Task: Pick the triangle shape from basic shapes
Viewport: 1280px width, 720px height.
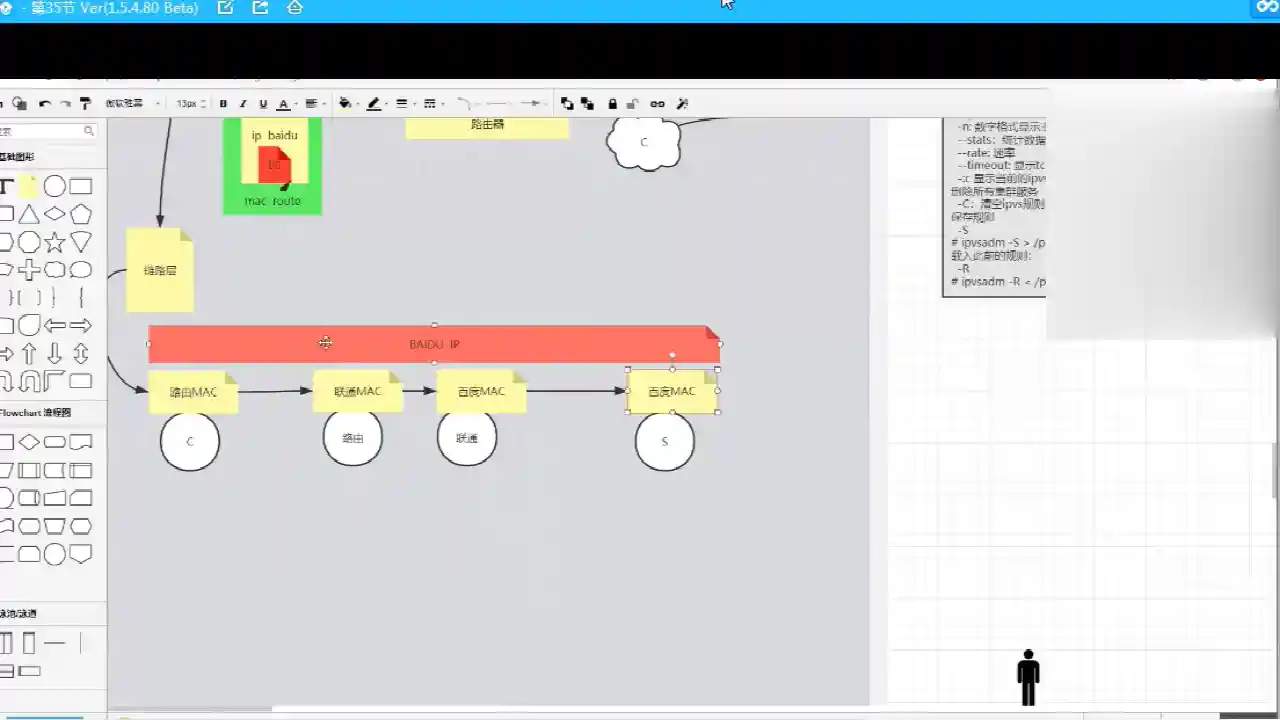Action: [x=29, y=214]
